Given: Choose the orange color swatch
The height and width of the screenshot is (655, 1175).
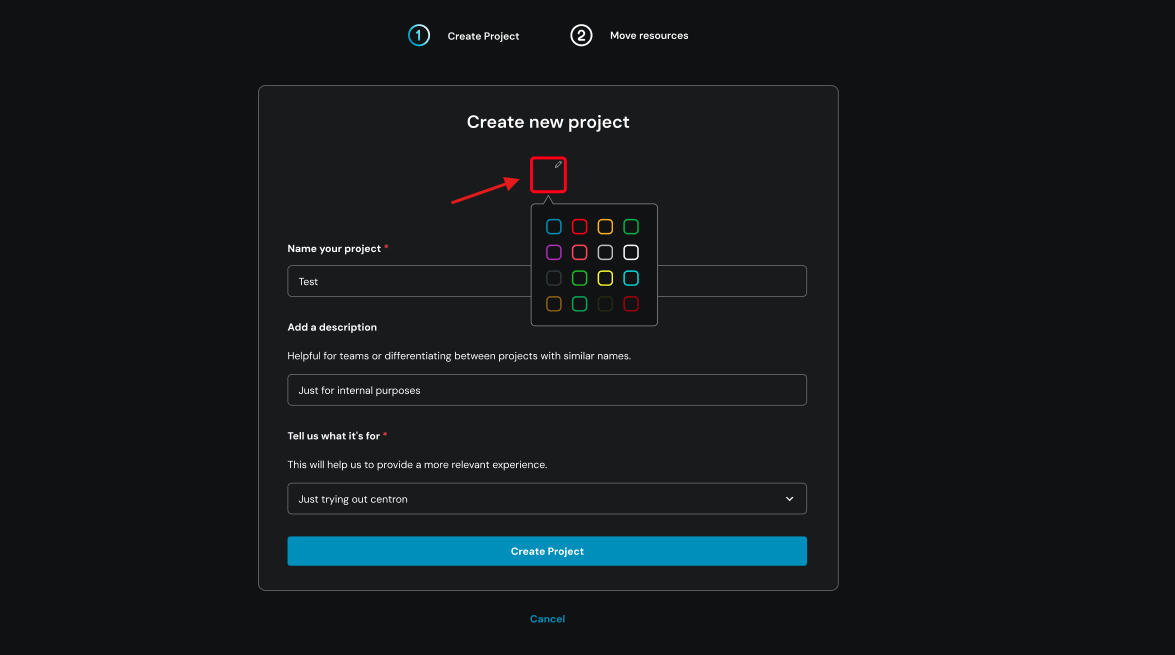Looking at the screenshot, I should (605, 227).
